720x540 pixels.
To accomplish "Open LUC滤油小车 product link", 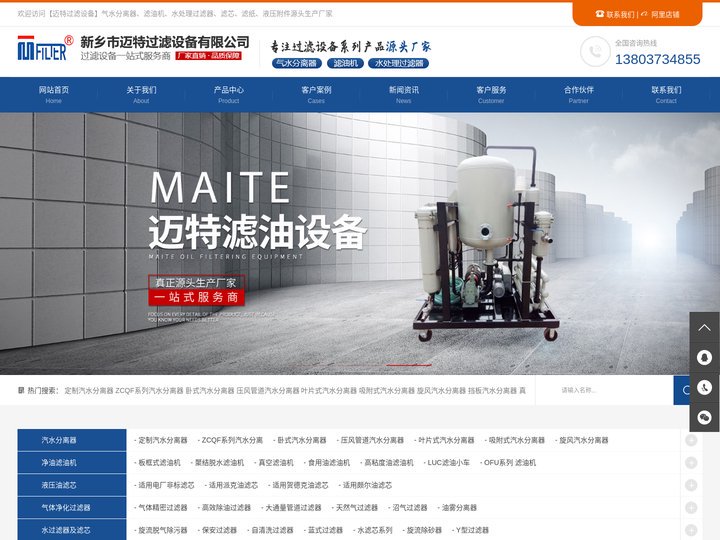I will pyautogui.click(x=449, y=462).
